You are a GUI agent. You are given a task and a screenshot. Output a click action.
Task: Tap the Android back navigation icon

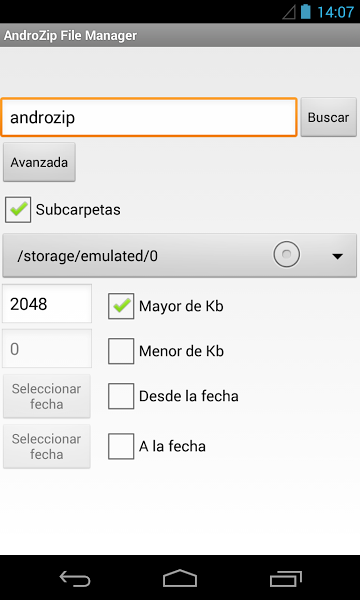click(75, 578)
